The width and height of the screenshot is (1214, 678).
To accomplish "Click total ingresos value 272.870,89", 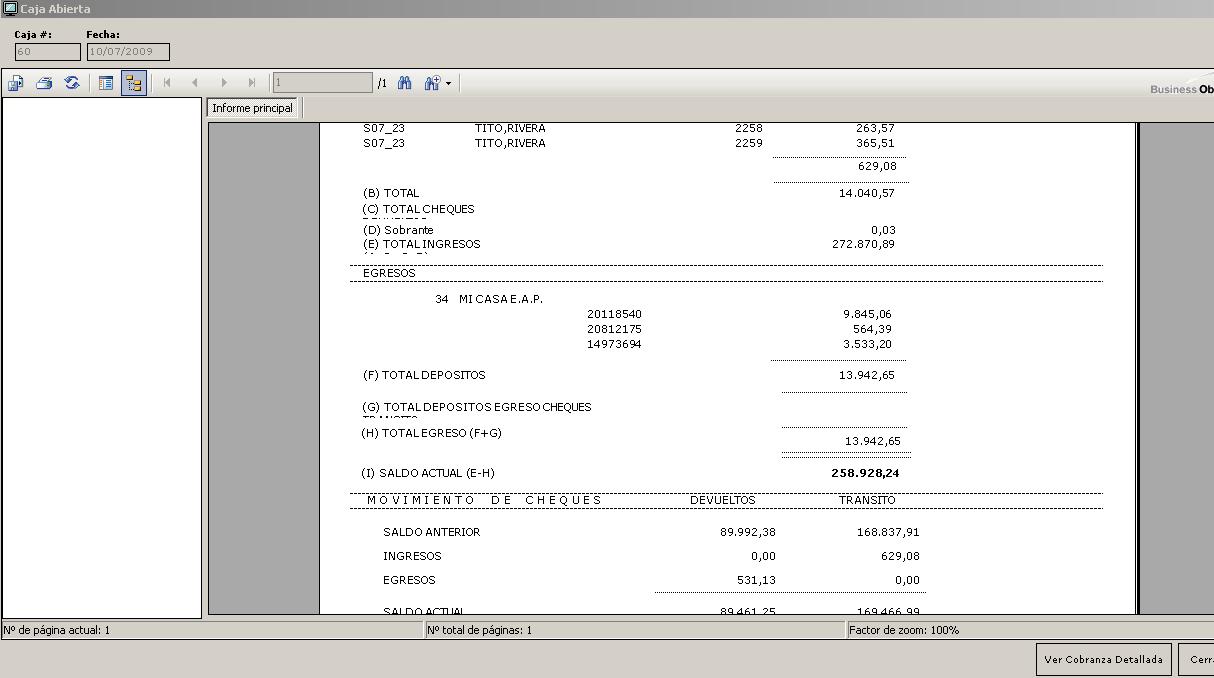I will [863, 244].
